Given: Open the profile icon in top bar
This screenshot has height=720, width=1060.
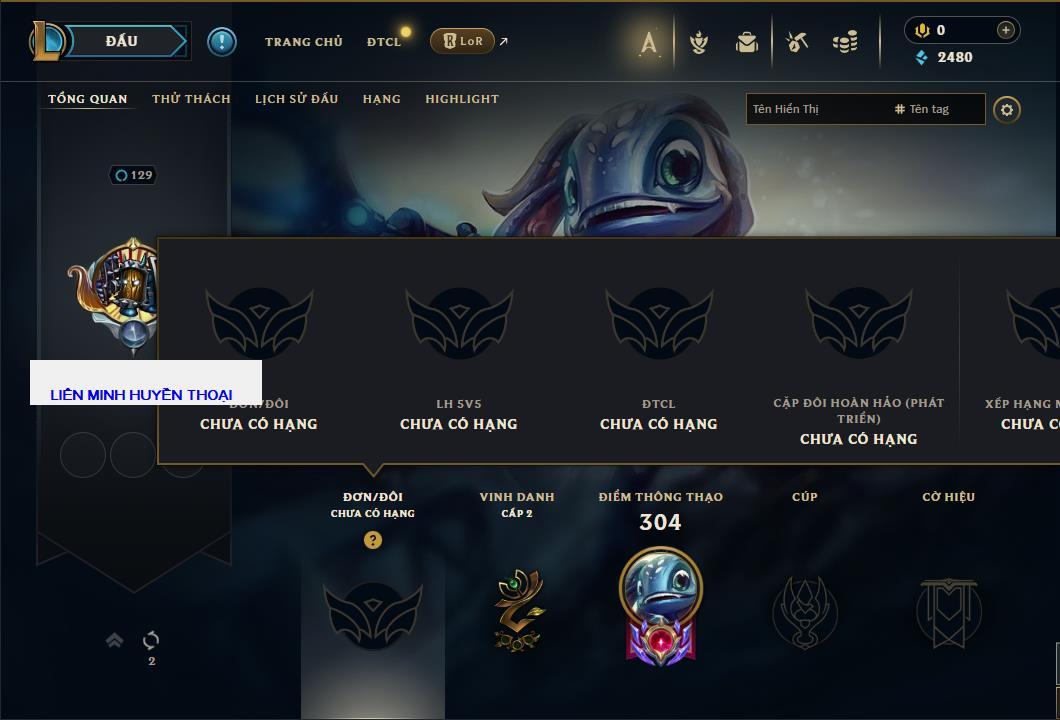Looking at the screenshot, I should (x=648, y=43).
